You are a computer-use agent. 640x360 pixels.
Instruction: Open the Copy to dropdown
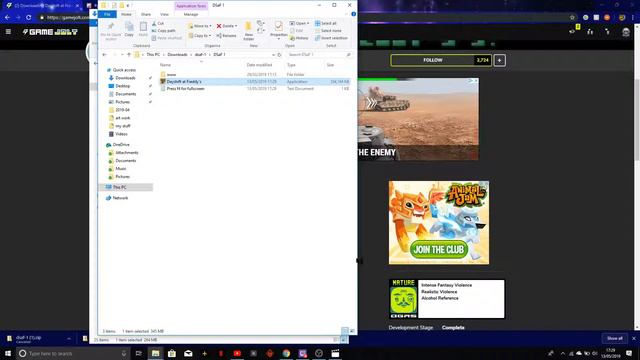click(x=200, y=36)
